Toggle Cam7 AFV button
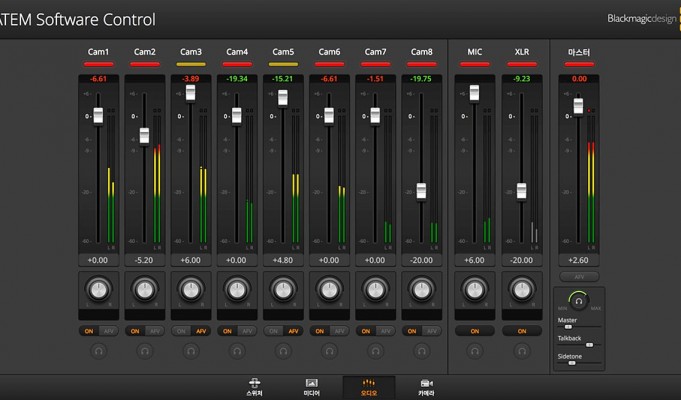The image size is (681, 400). [x=386, y=331]
